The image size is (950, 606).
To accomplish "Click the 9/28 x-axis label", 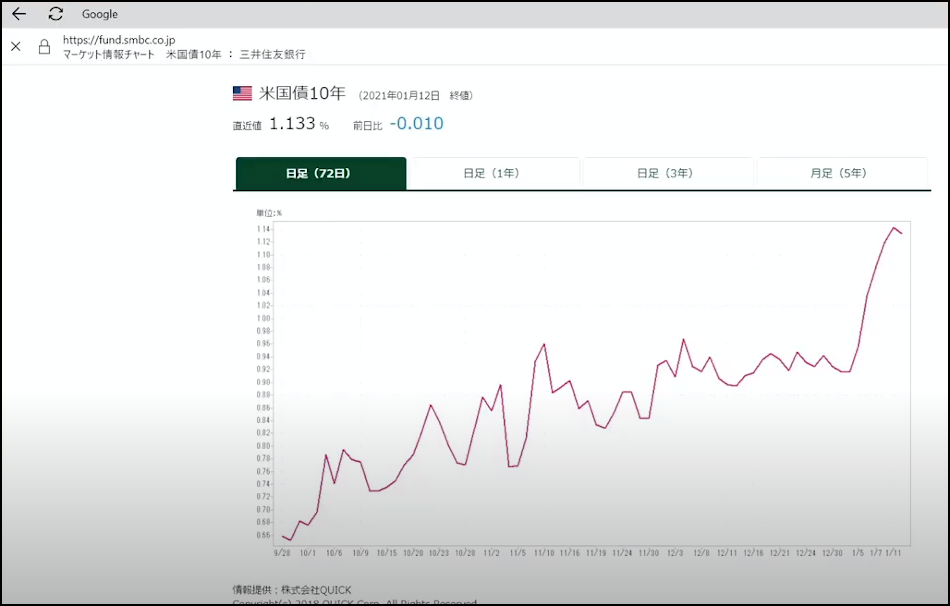I will coord(282,553).
